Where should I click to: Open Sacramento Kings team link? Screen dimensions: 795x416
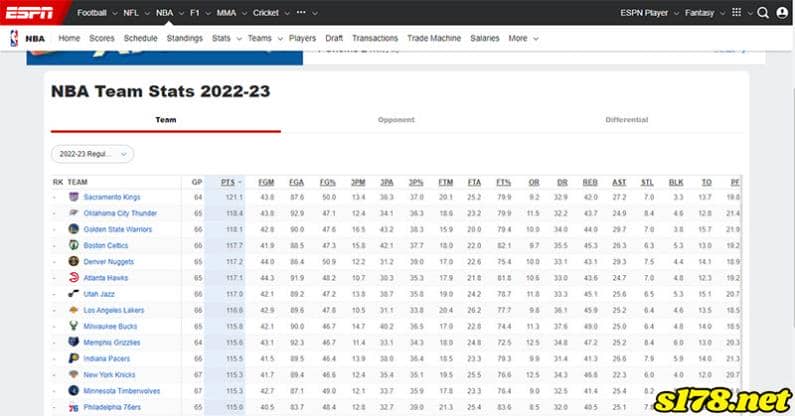pos(112,197)
